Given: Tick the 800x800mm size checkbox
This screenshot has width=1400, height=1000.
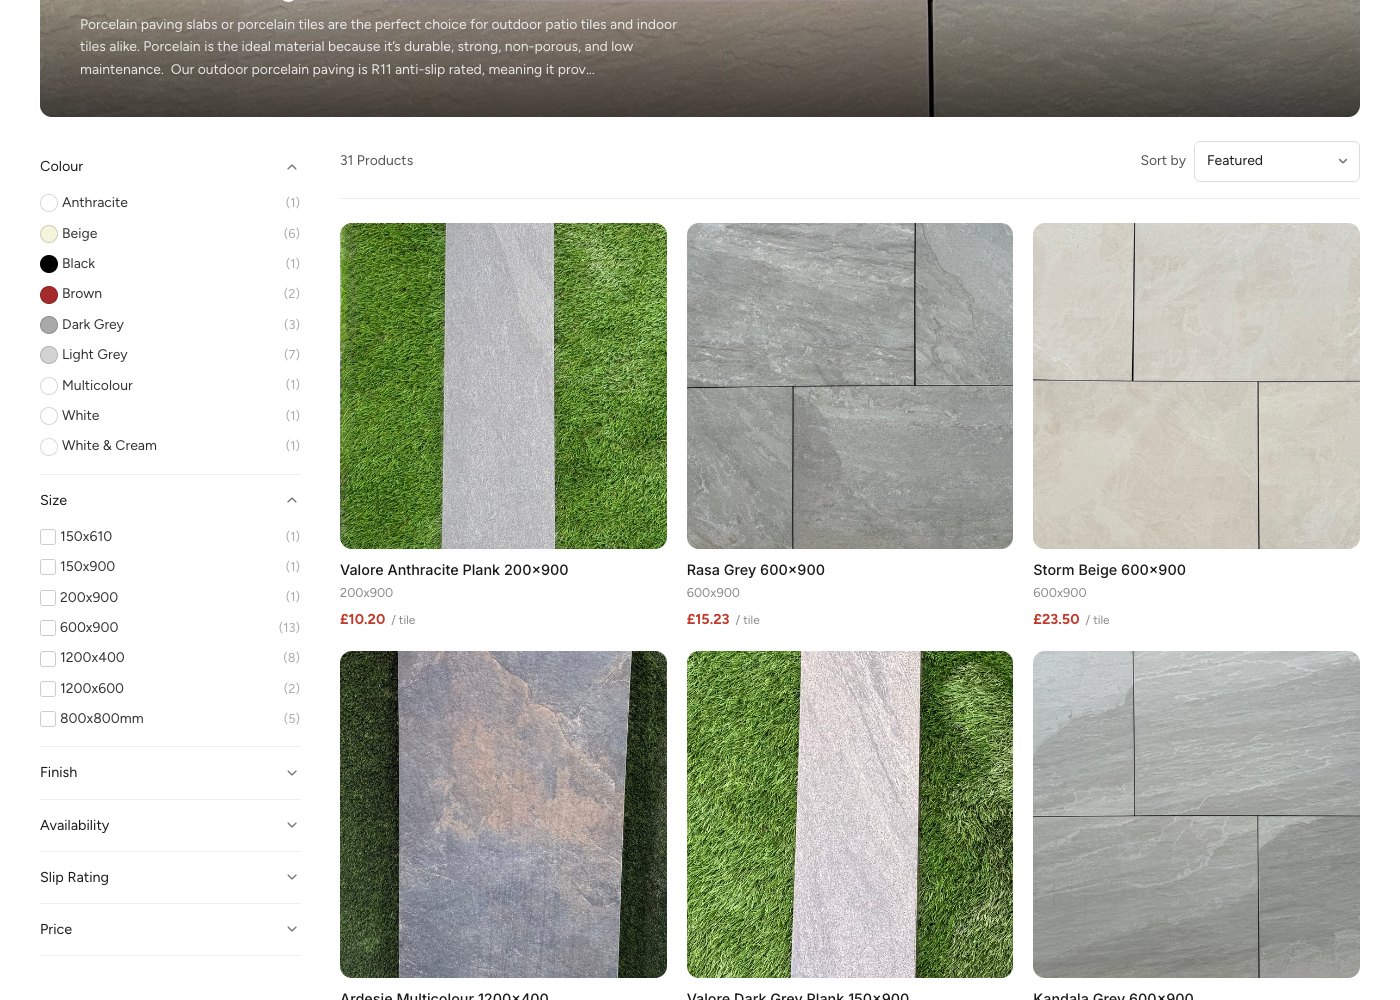Looking at the screenshot, I should [x=48, y=719].
